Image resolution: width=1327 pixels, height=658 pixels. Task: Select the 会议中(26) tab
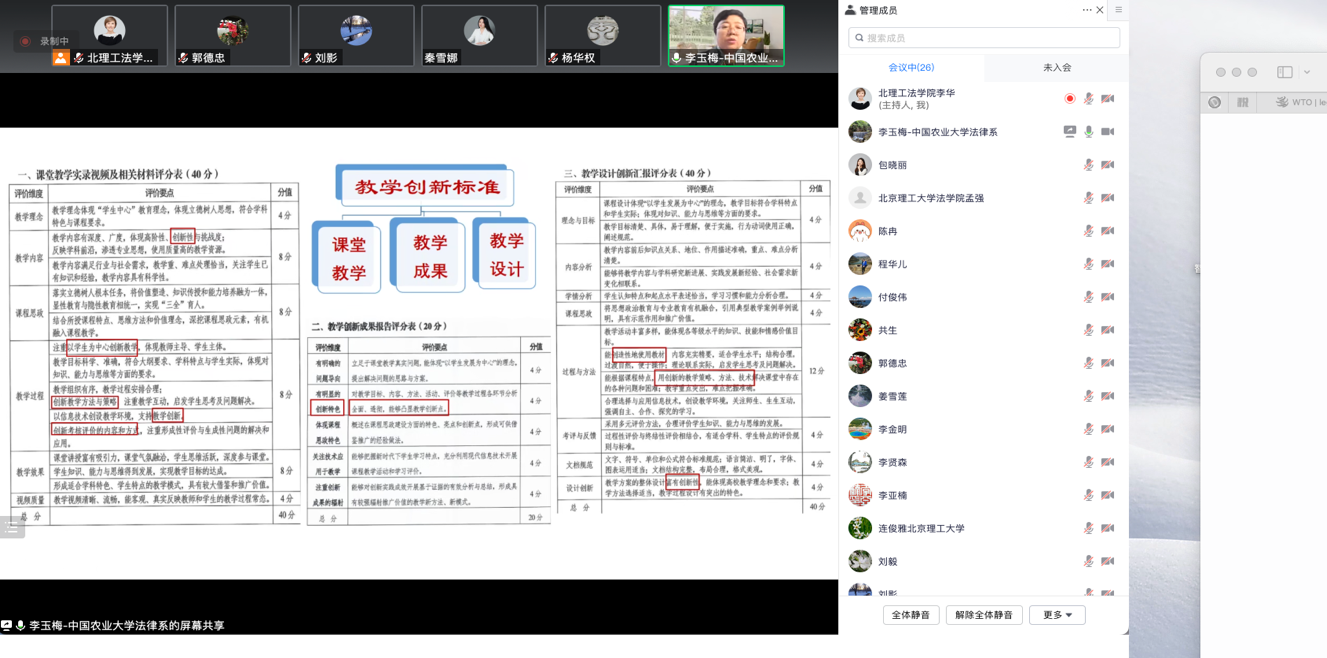pyautogui.click(x=911, y=67)
